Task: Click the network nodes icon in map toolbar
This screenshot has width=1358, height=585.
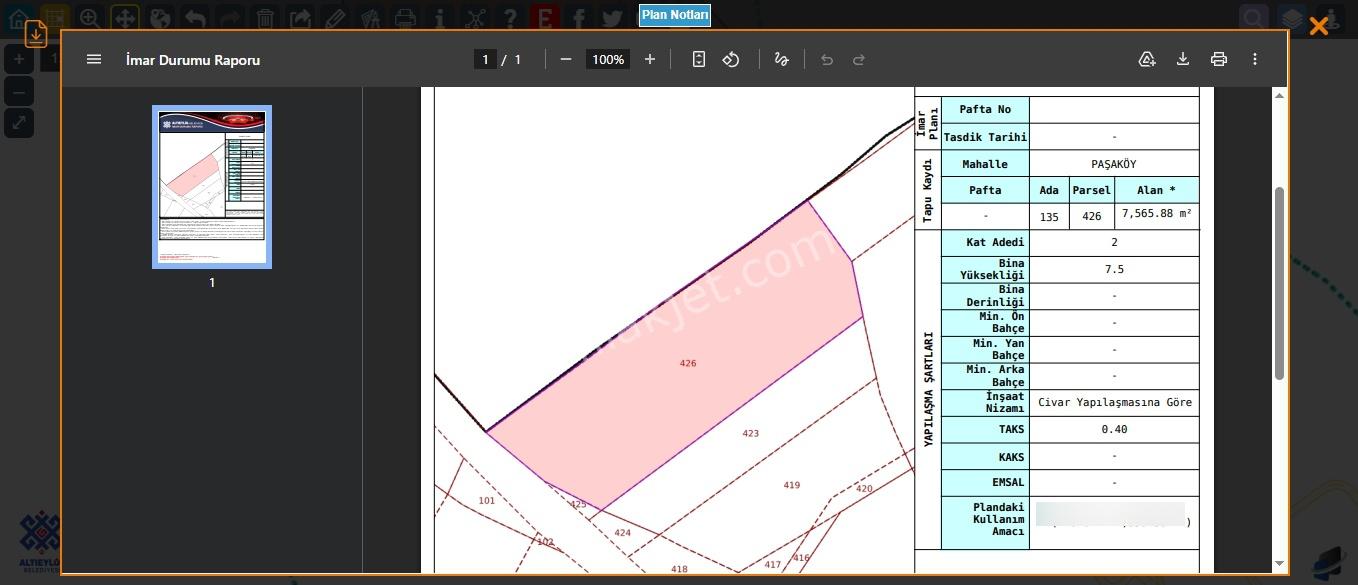Action: tap(476, 17)
